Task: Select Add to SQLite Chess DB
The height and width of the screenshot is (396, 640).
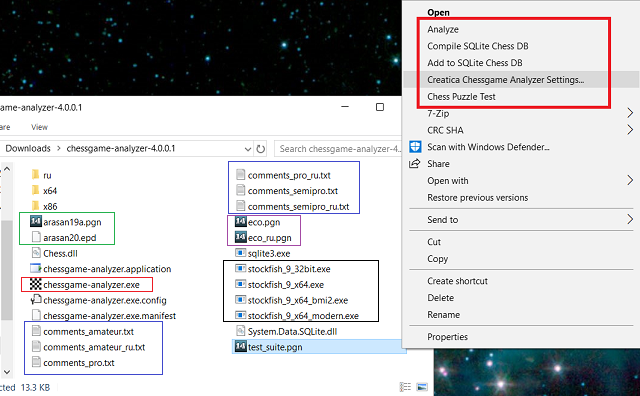Action: [475, 63]
